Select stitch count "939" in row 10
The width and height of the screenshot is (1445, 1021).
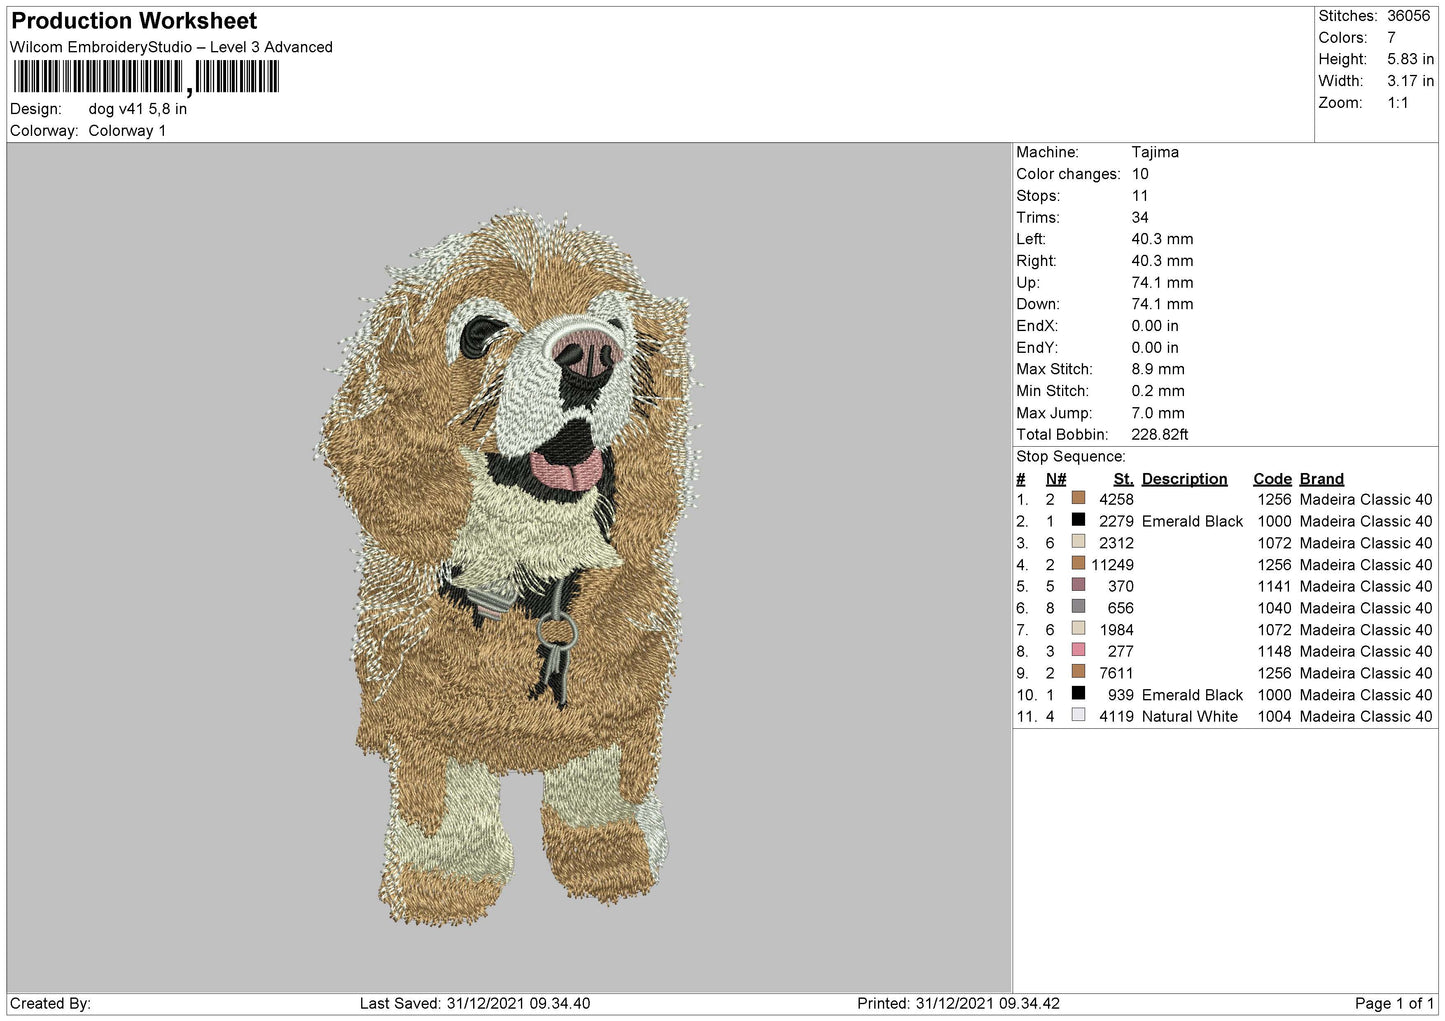click(1120, 695)
